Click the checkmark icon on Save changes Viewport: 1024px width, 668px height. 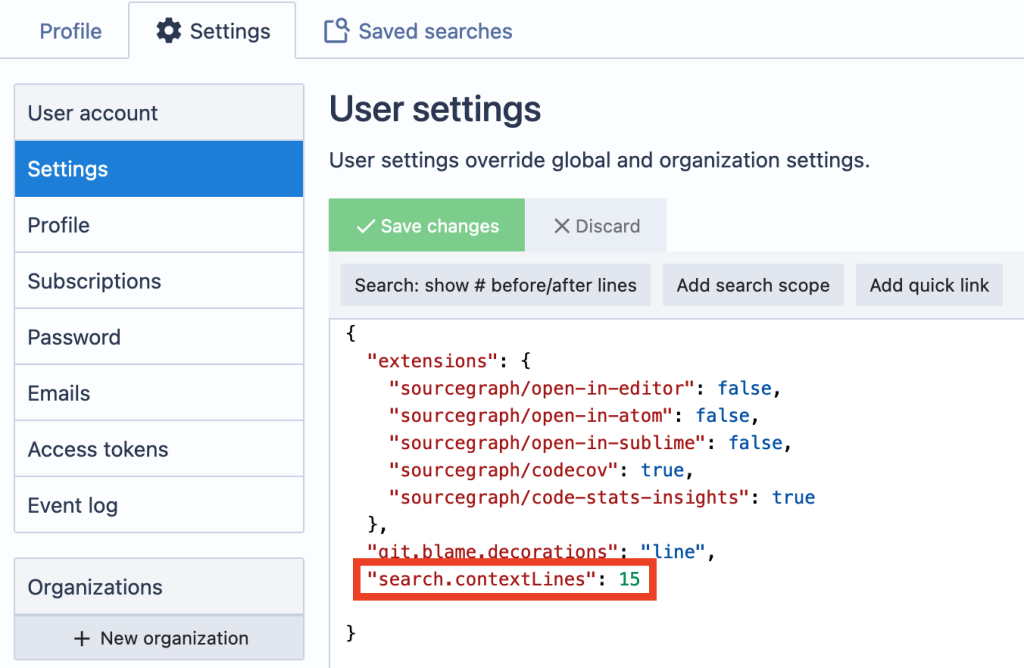[x=365, y=226]
